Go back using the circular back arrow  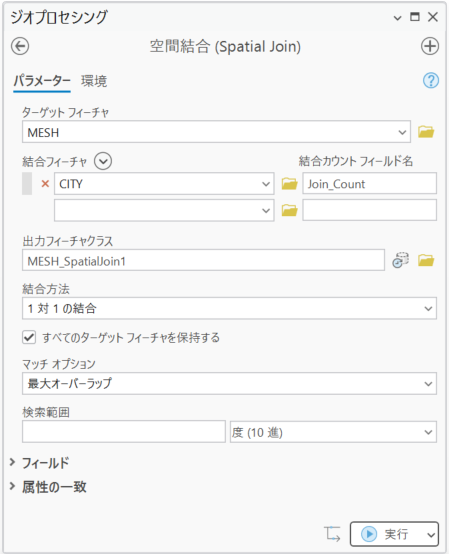coord(20,46)
